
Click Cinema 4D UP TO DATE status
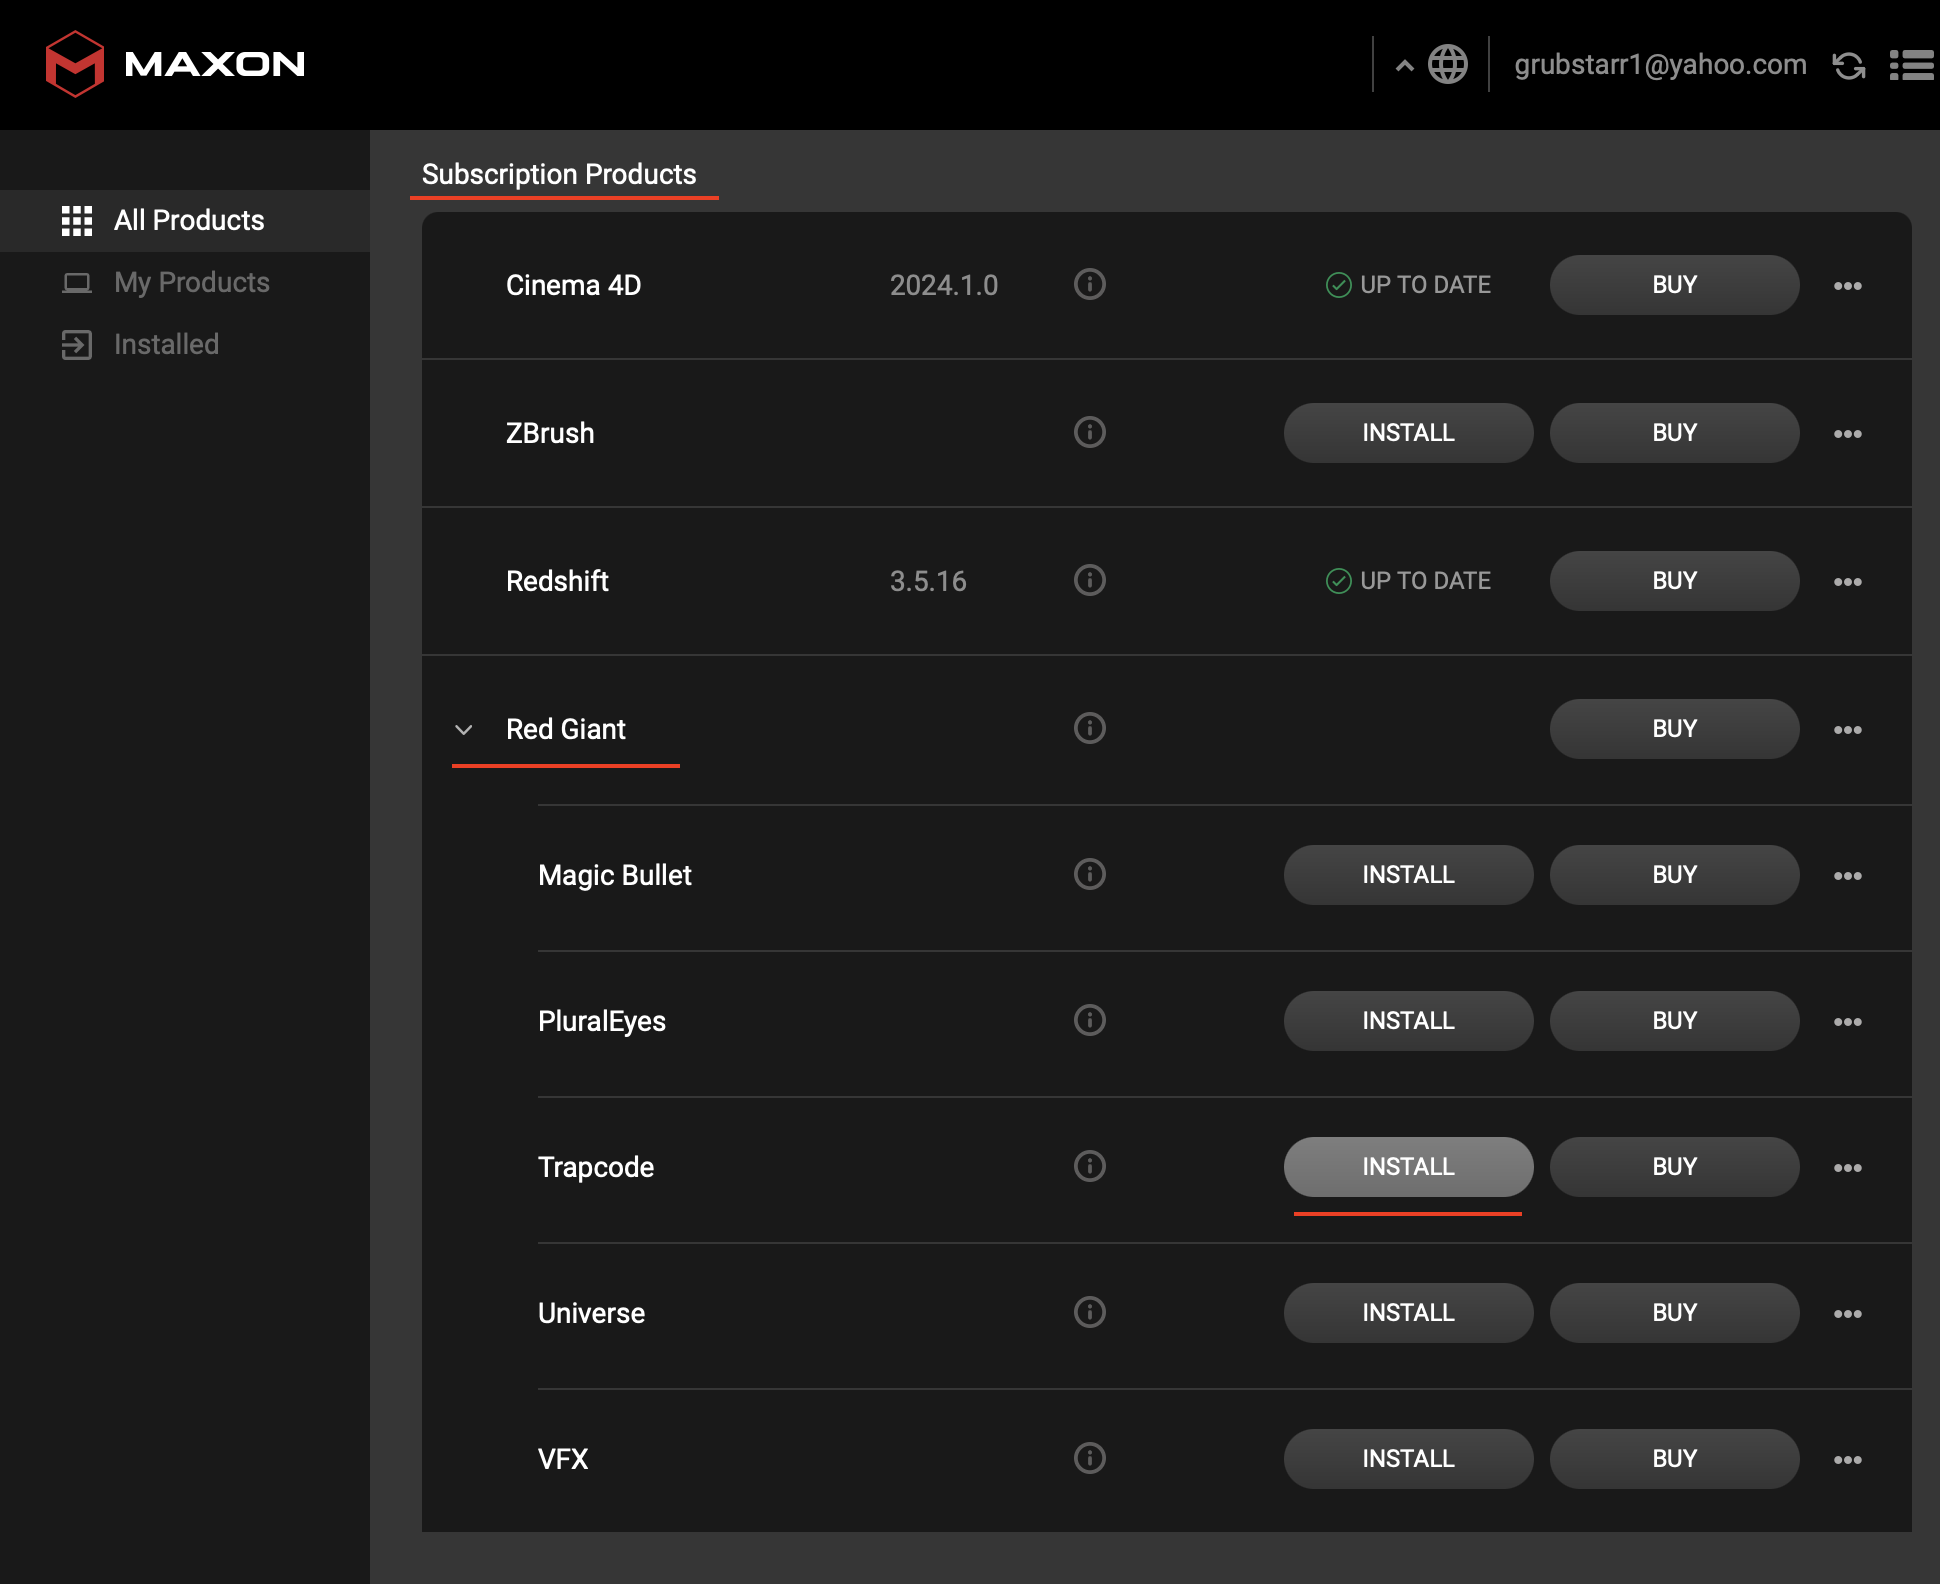[1408, 285]
